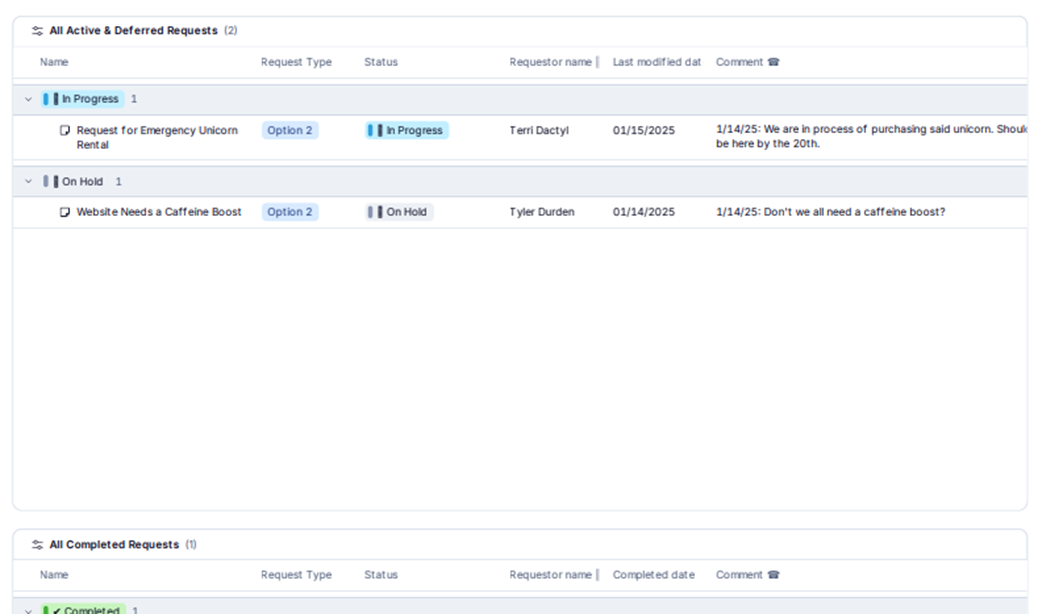Collapse the In Progress group
The image size is (1038, 614).
pos(28,99)
